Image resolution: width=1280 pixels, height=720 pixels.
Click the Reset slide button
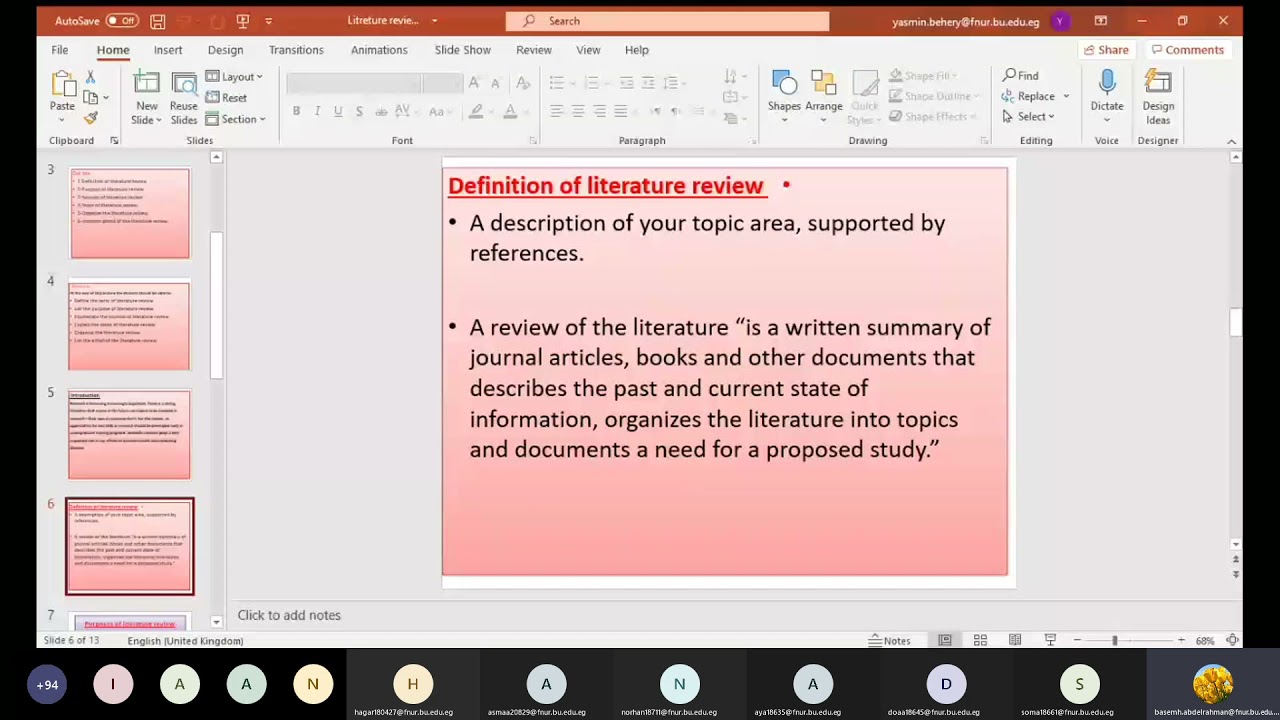227,98
